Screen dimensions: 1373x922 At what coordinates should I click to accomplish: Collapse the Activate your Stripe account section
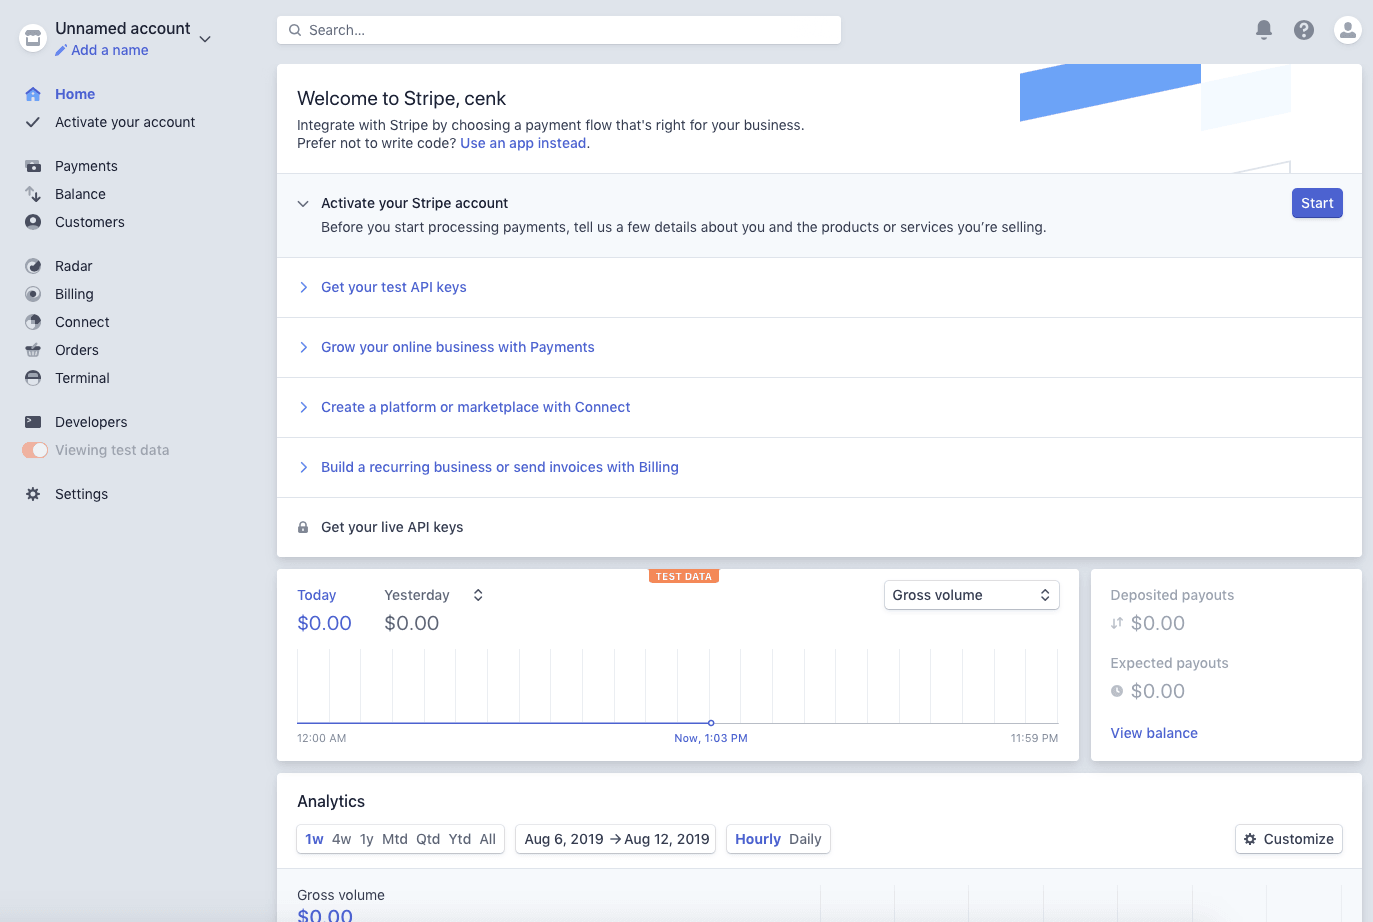[x=303, y=203]
